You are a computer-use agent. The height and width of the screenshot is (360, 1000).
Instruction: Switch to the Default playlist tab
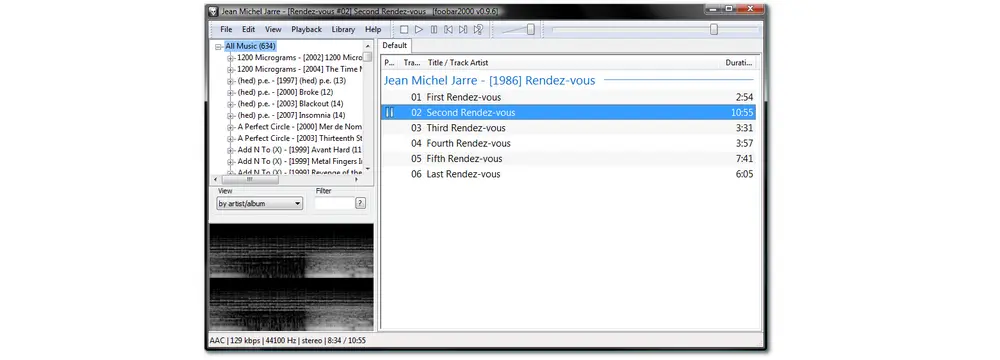395,45
